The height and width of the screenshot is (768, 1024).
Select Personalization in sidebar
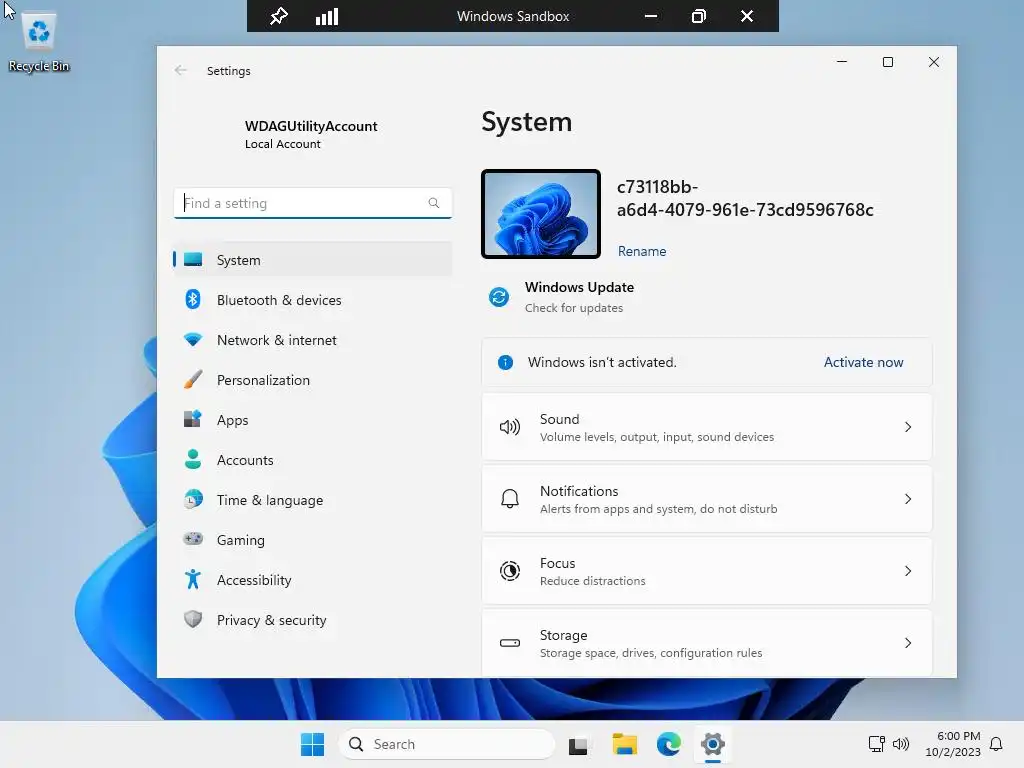coord(313,379)
